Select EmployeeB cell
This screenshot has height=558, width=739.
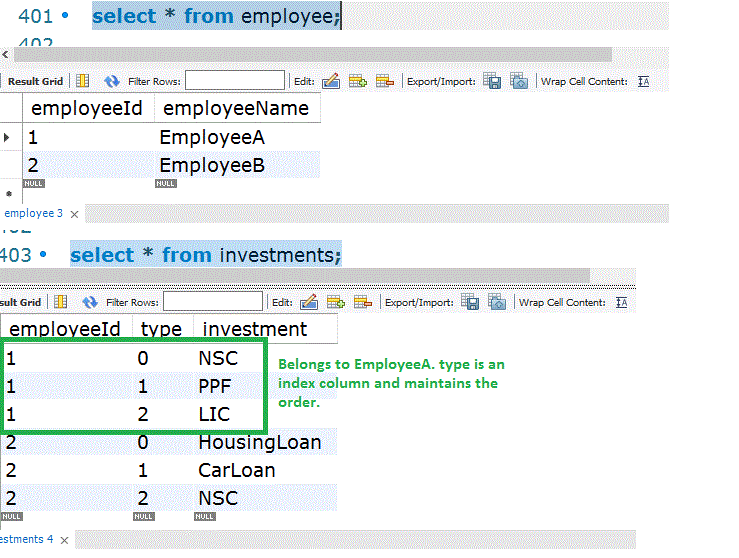(238, 165)
